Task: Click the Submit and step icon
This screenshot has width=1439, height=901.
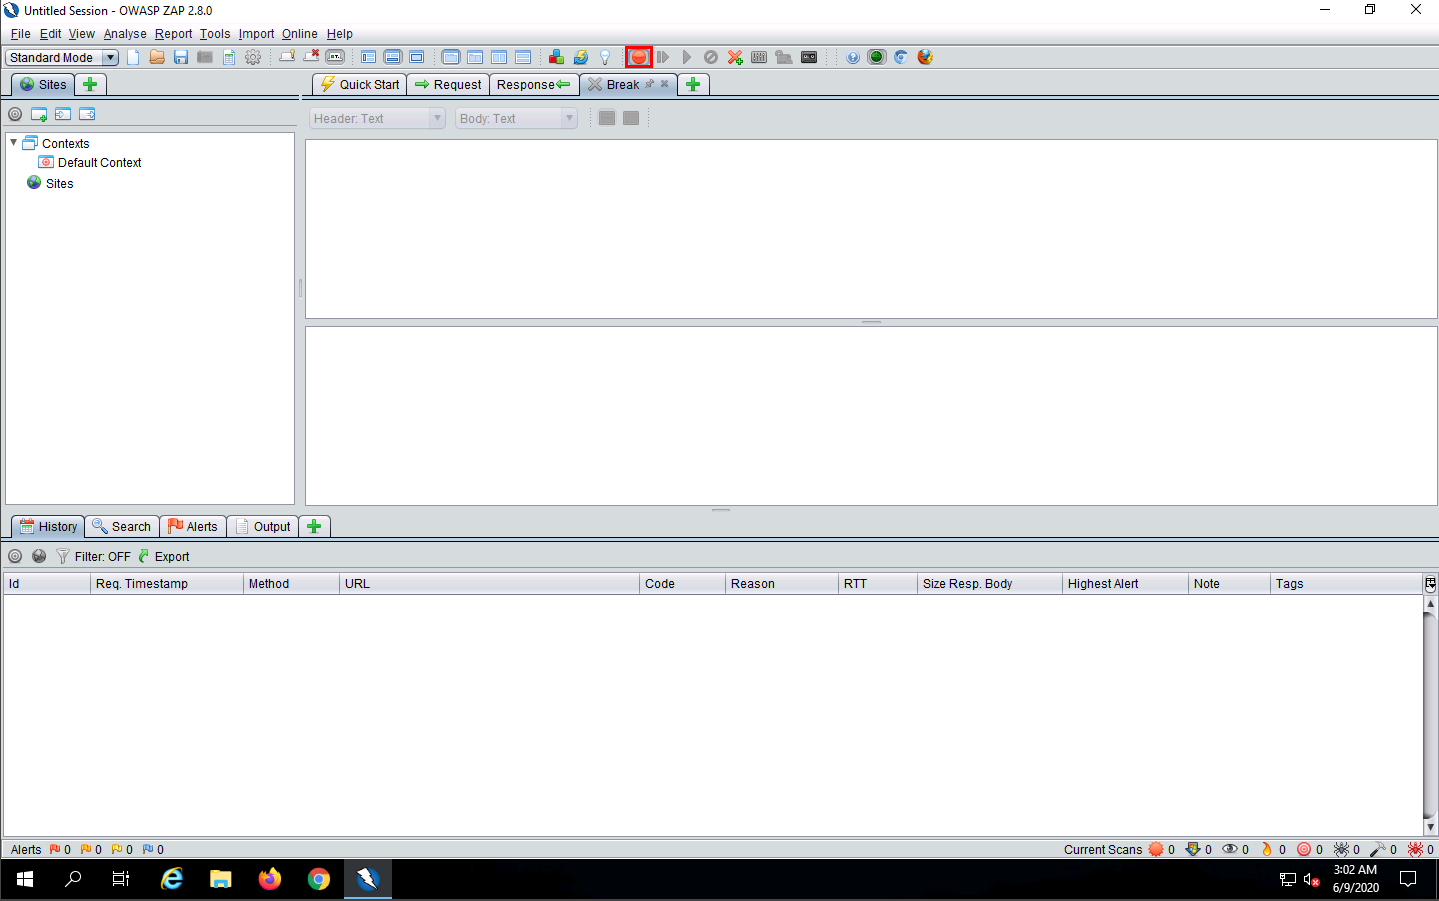Action: (663, 57)
